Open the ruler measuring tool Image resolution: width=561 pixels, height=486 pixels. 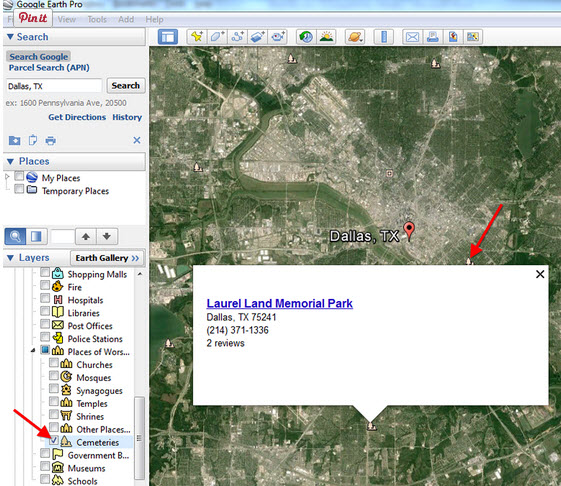tap(384, 37)
